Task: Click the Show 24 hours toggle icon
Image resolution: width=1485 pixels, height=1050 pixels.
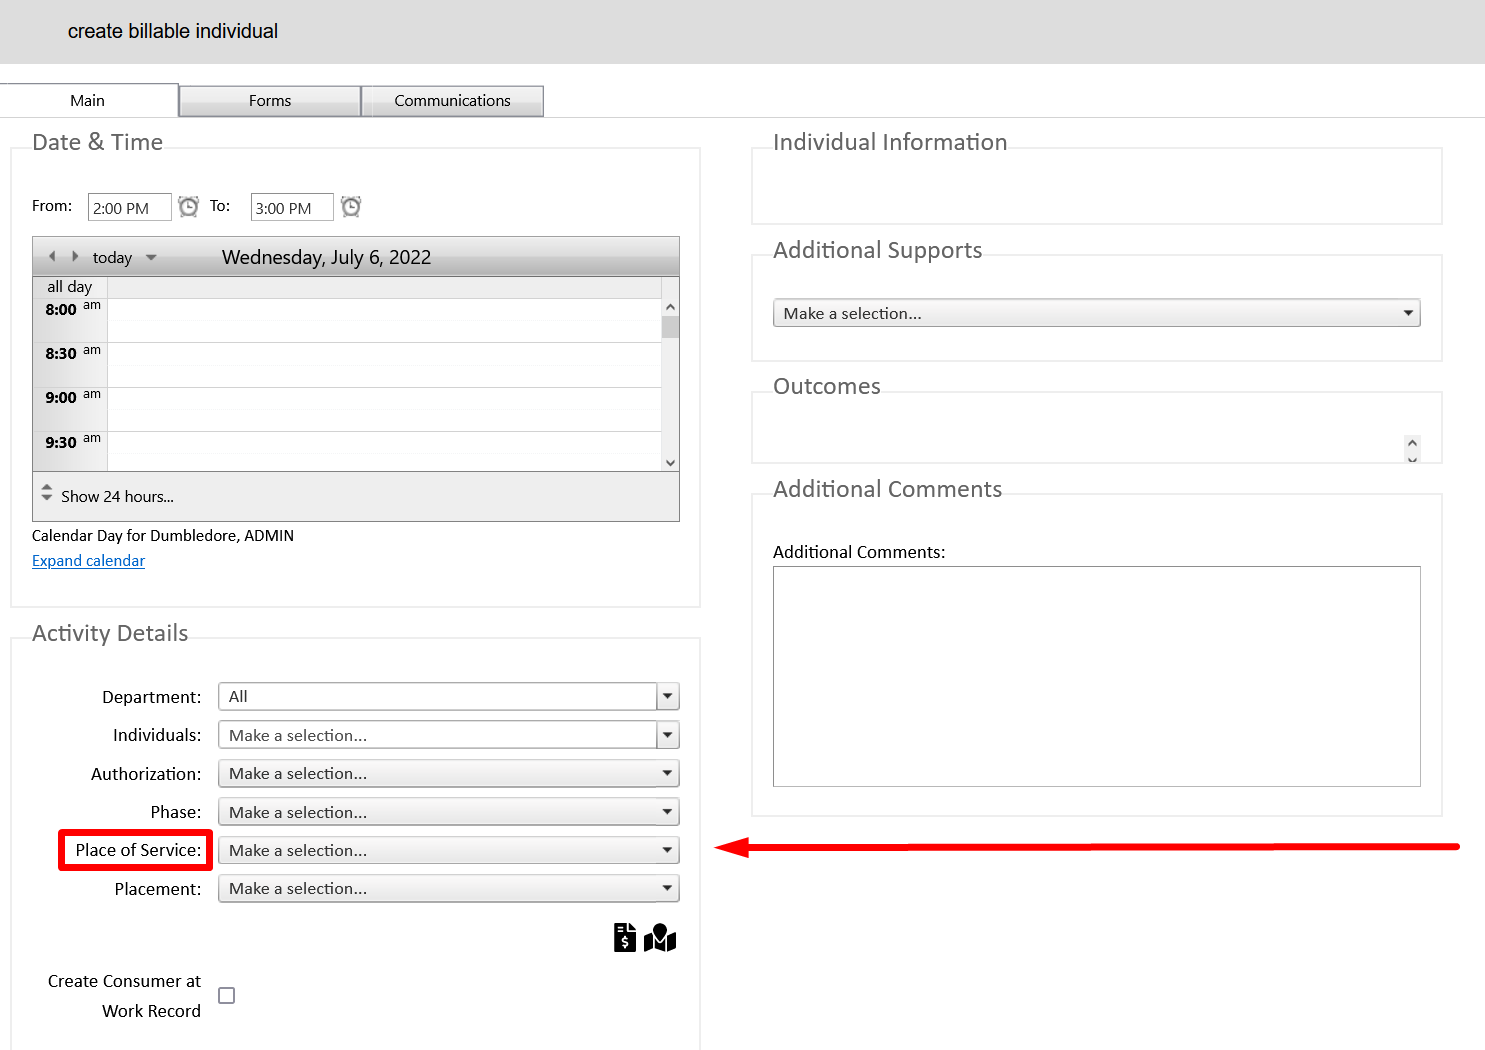Action: click(46, 493)
